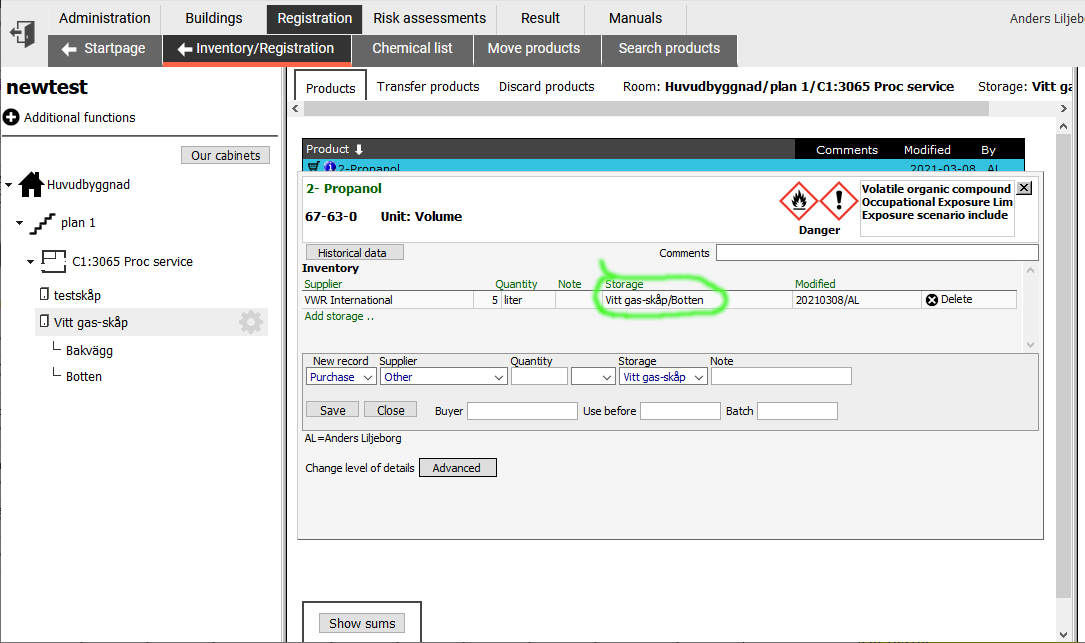
Task: Click the new record Note field
Action: click(x=781, y=377)
